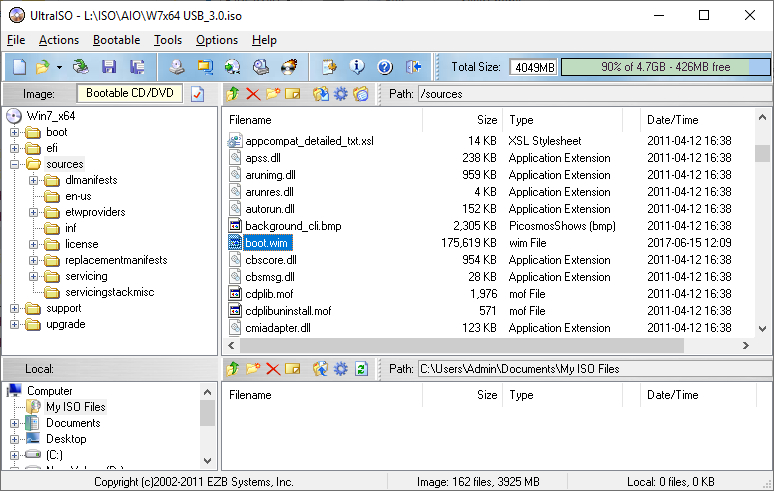The height and width of the screenshot is (491, 774).
Task: Open the Help menu
Action: pyautogui.click(x=264, y=40)
